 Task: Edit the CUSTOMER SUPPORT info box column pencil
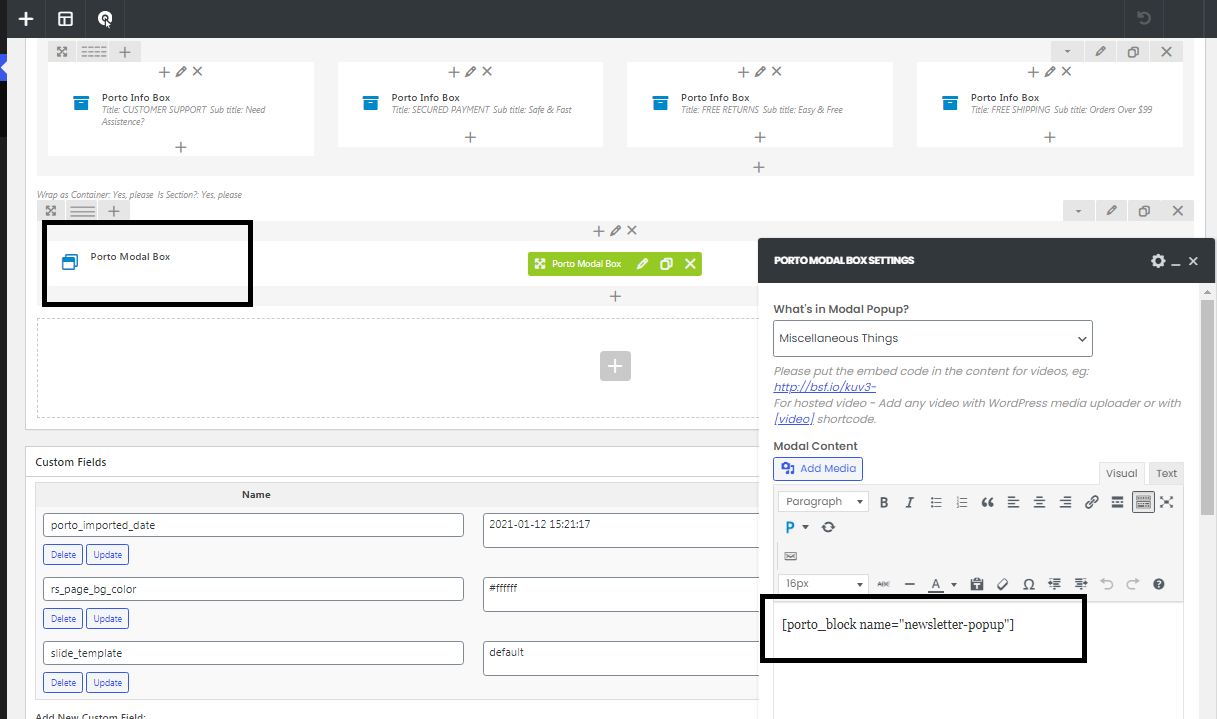click(181, 72)
